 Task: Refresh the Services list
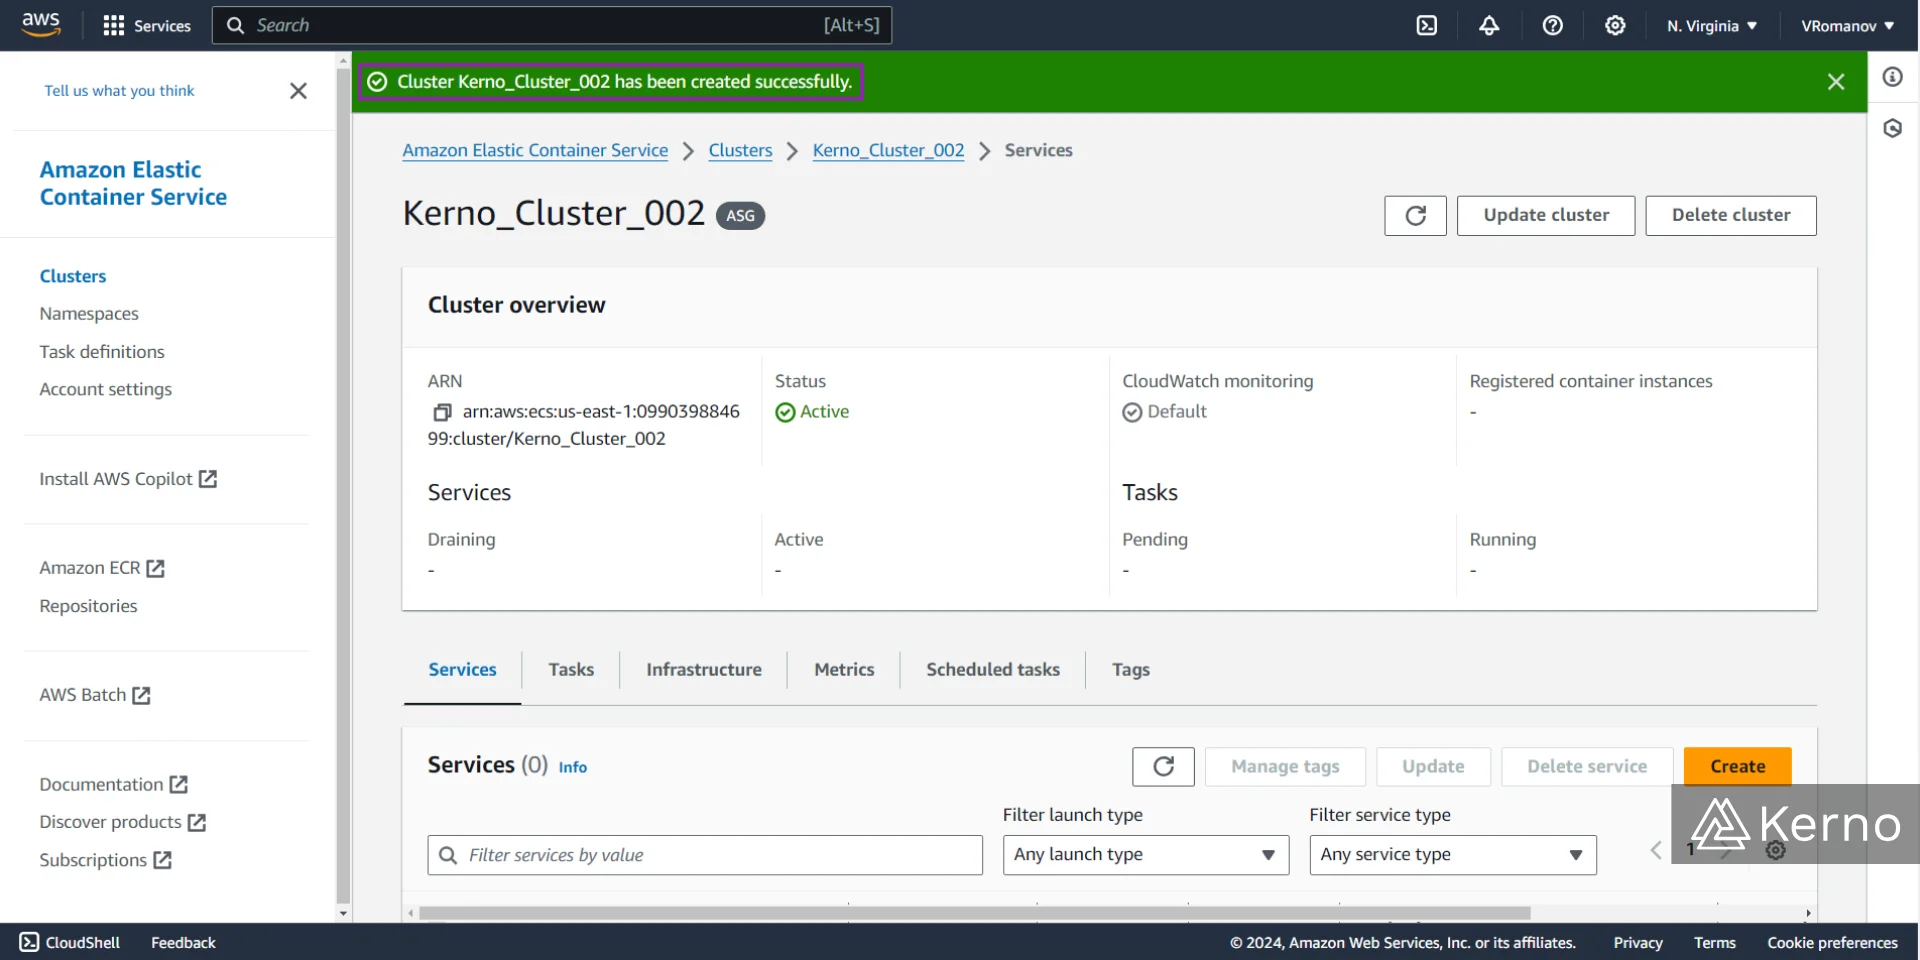click(x=1163, y=767)
